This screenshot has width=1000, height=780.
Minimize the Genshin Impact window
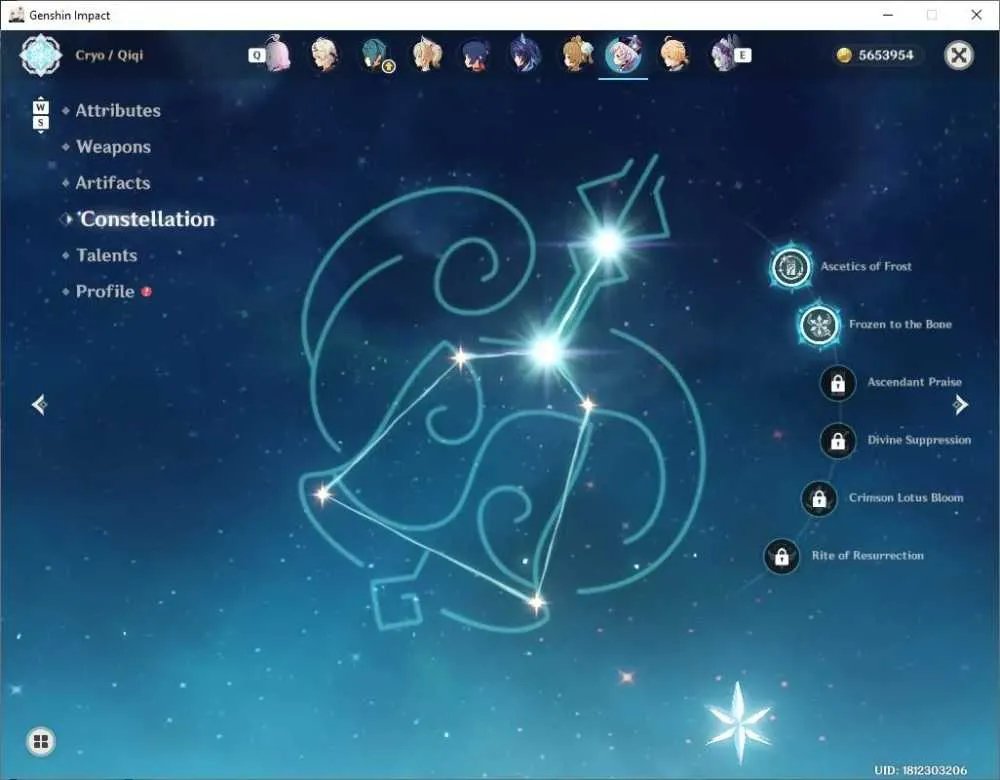click(888, 15)
